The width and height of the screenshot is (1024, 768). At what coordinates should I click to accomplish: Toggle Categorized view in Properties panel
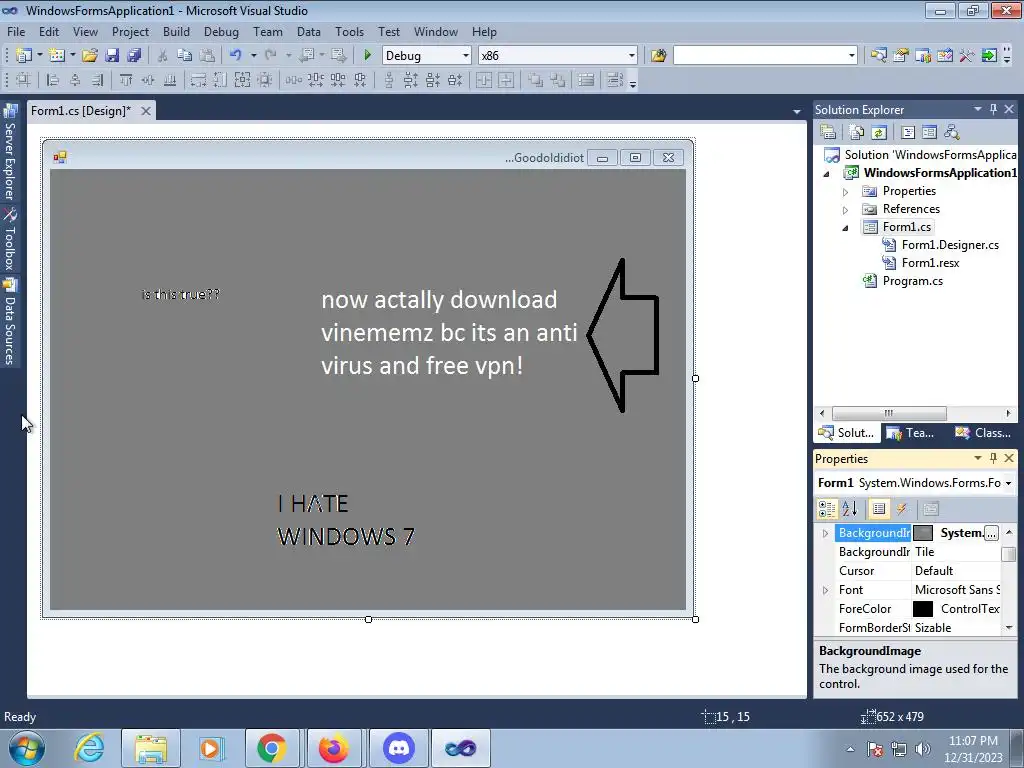827,509
